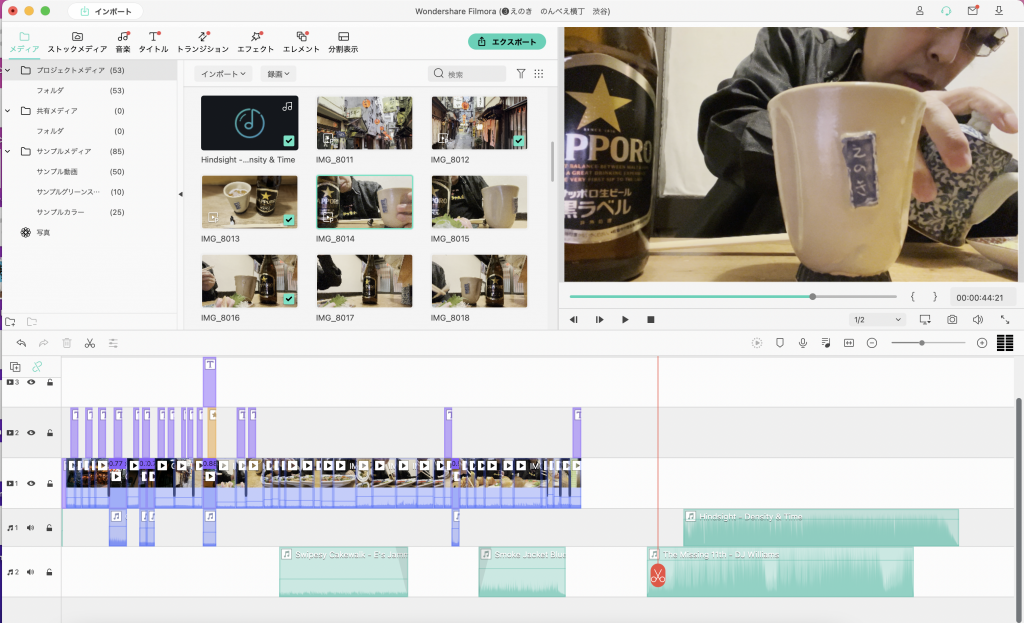This screenshot has width=1024, height=623.
Task: Open 写真 in the sidebar
Action: [x=43, y=232]
